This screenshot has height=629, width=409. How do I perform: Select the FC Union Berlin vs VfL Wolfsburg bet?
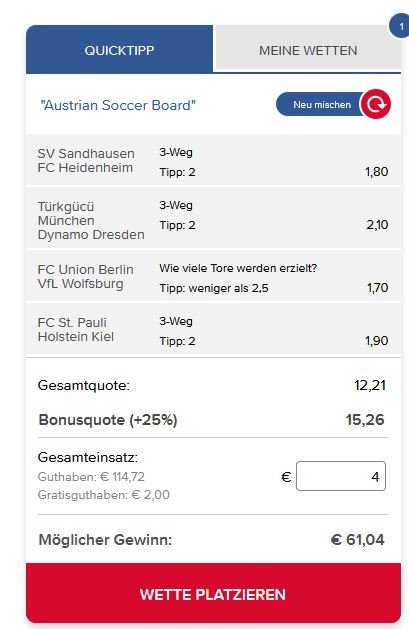point(213,276)
